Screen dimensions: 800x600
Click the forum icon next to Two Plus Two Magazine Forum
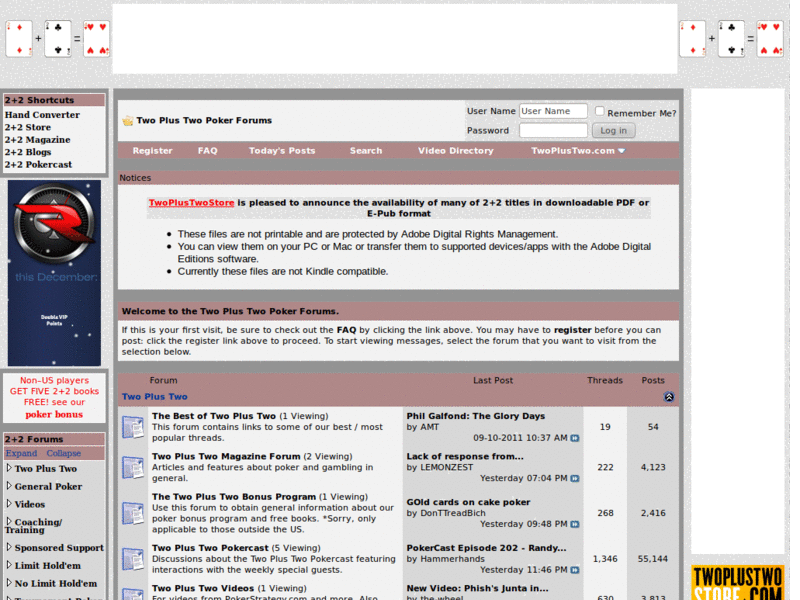[133, 467]
